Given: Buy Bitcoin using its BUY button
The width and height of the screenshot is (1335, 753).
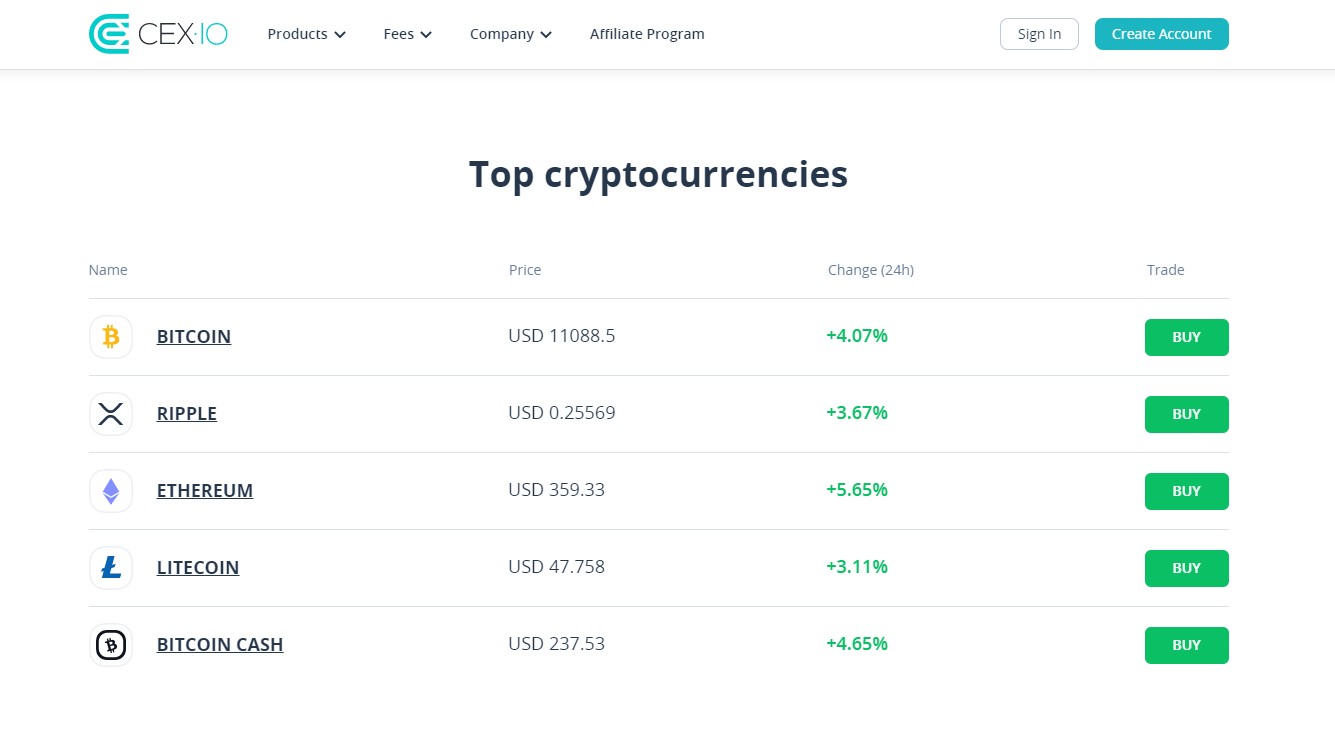Looking at the screenshot, I should click(x=1187, y=337).
